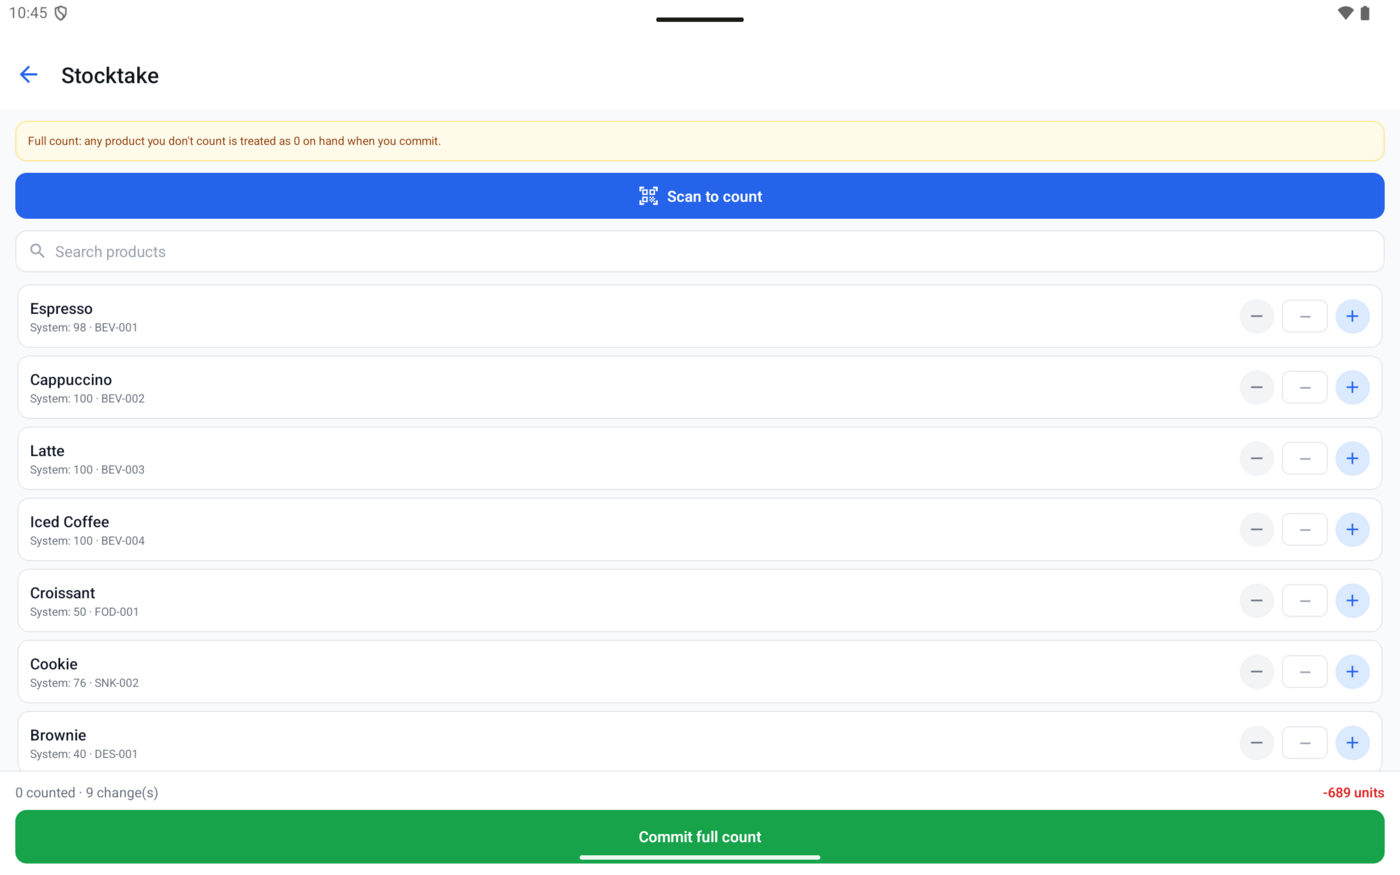Viewport: 1400px width, 875px height.
Task: Click the Espresso count input box
Action: pyautogui.click(x=1304, y=316)
